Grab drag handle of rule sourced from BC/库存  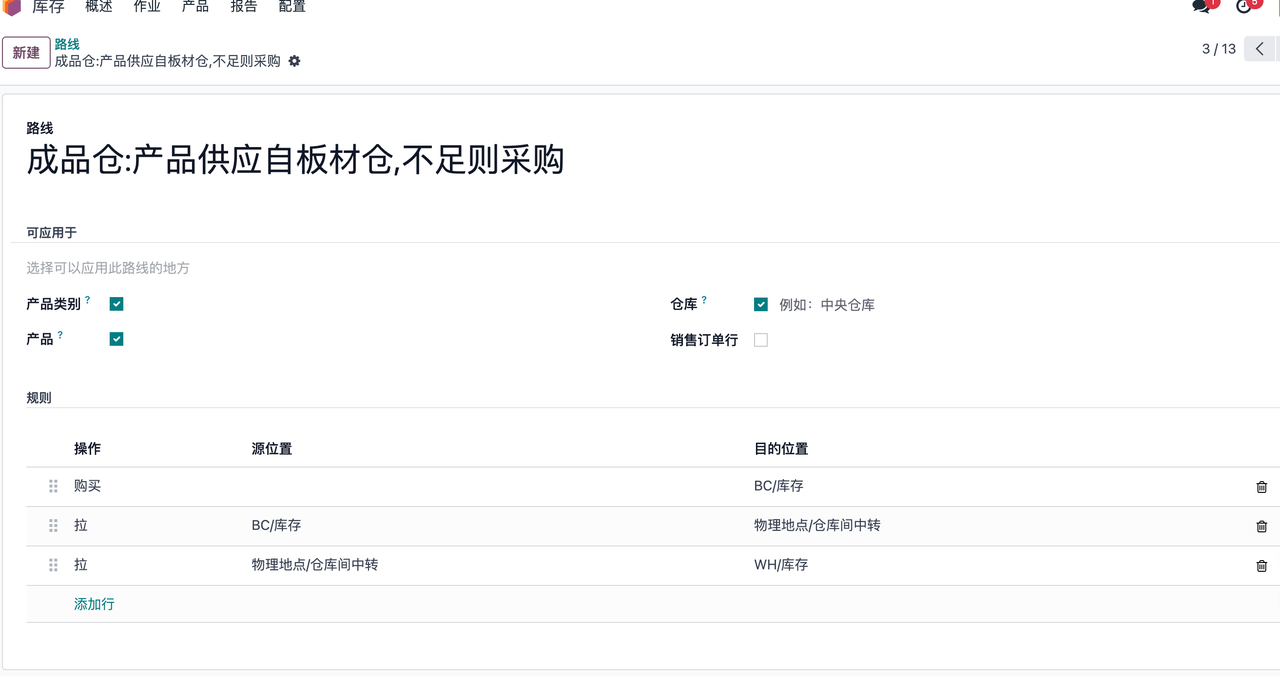pyautogui.click(x=53, y=525)
